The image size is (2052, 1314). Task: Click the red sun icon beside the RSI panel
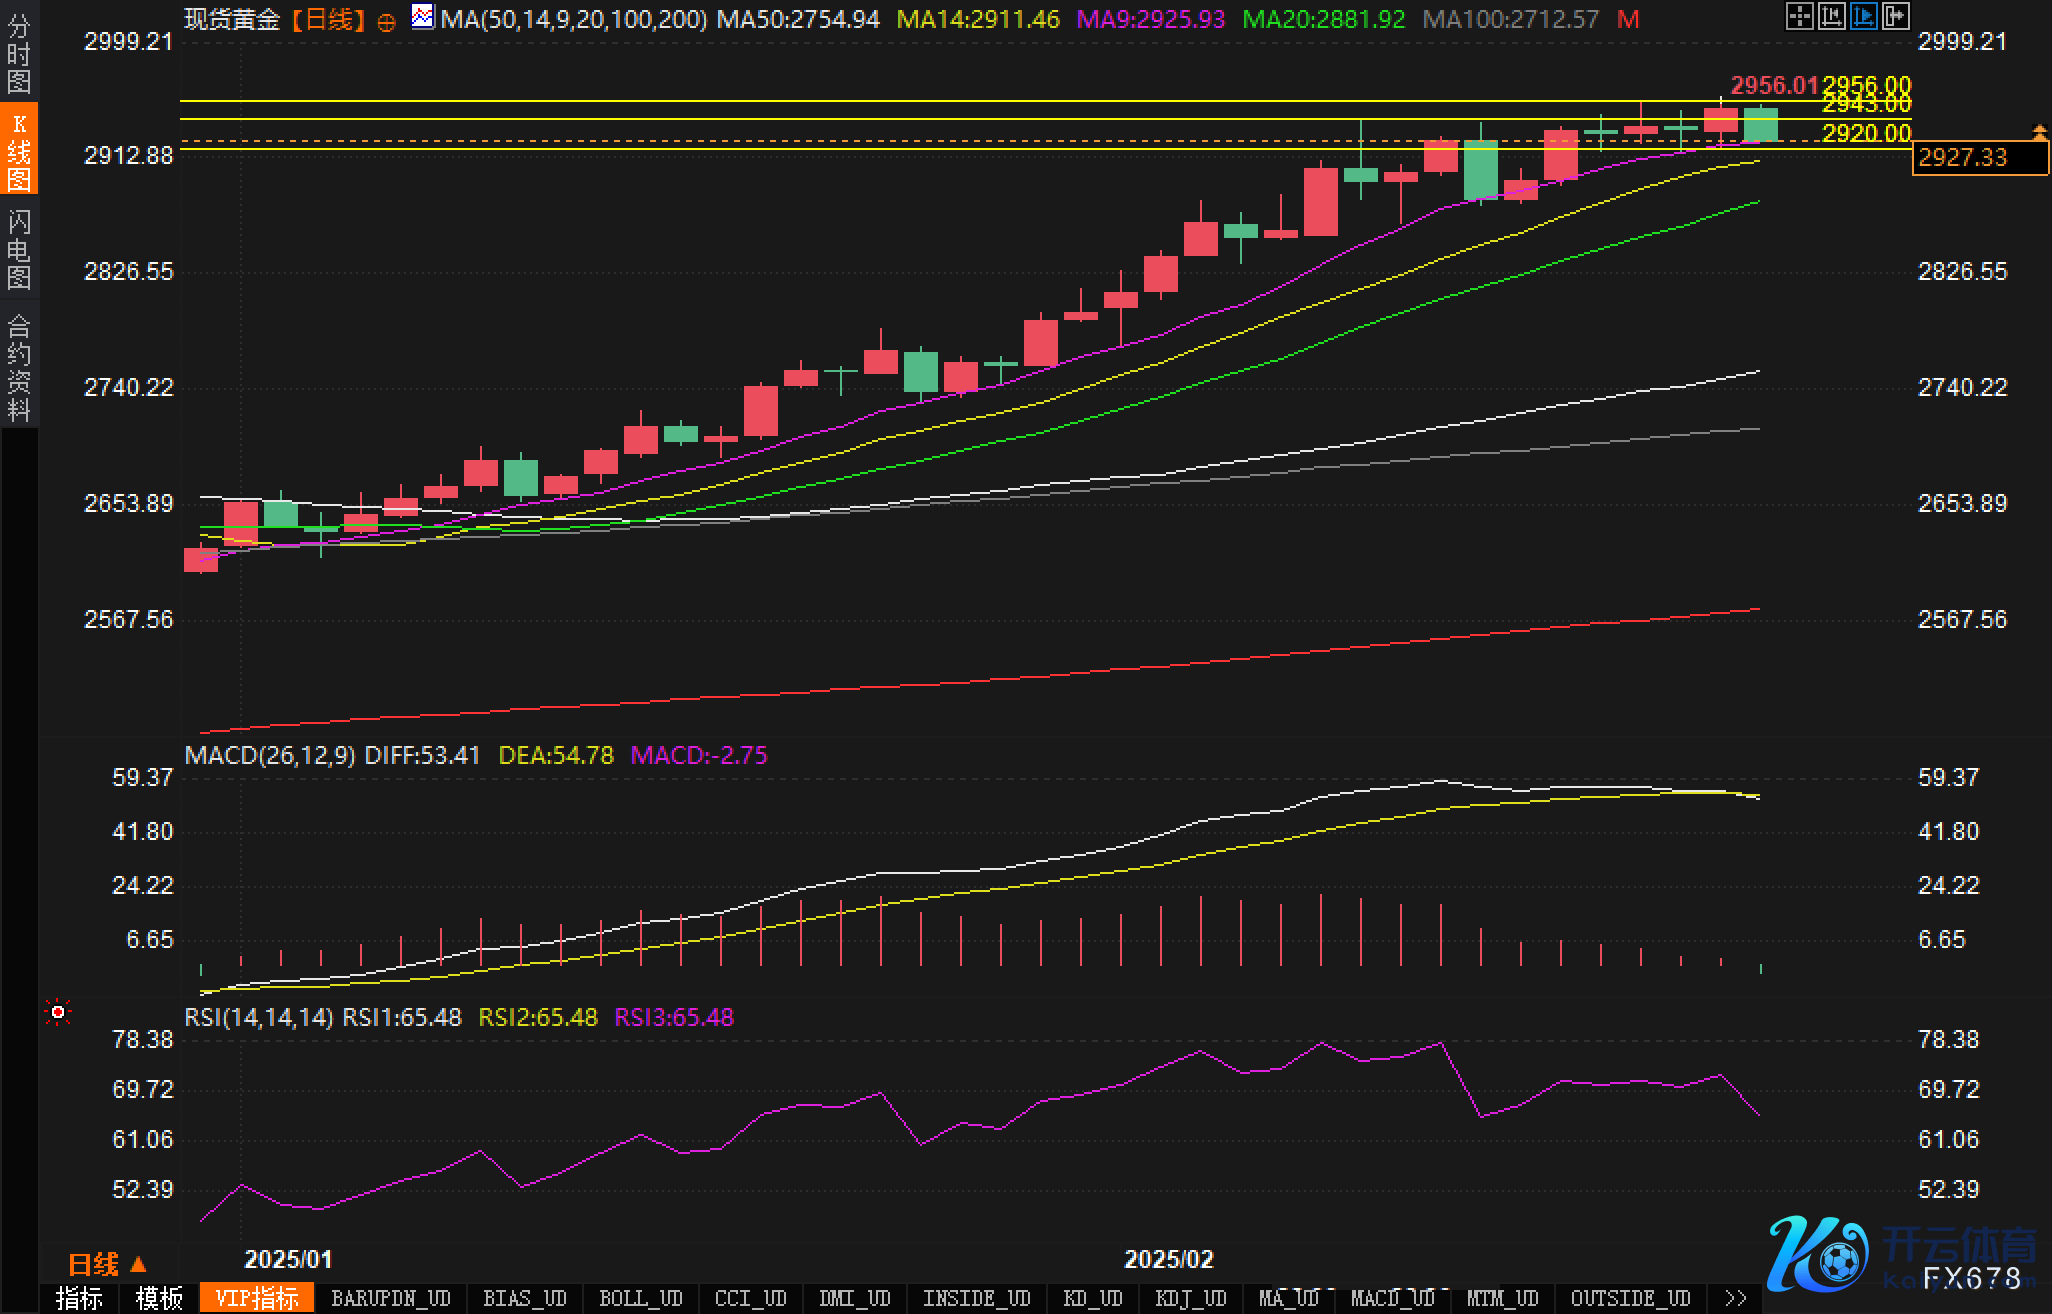pyautogui.click(x=58, y=1013)
